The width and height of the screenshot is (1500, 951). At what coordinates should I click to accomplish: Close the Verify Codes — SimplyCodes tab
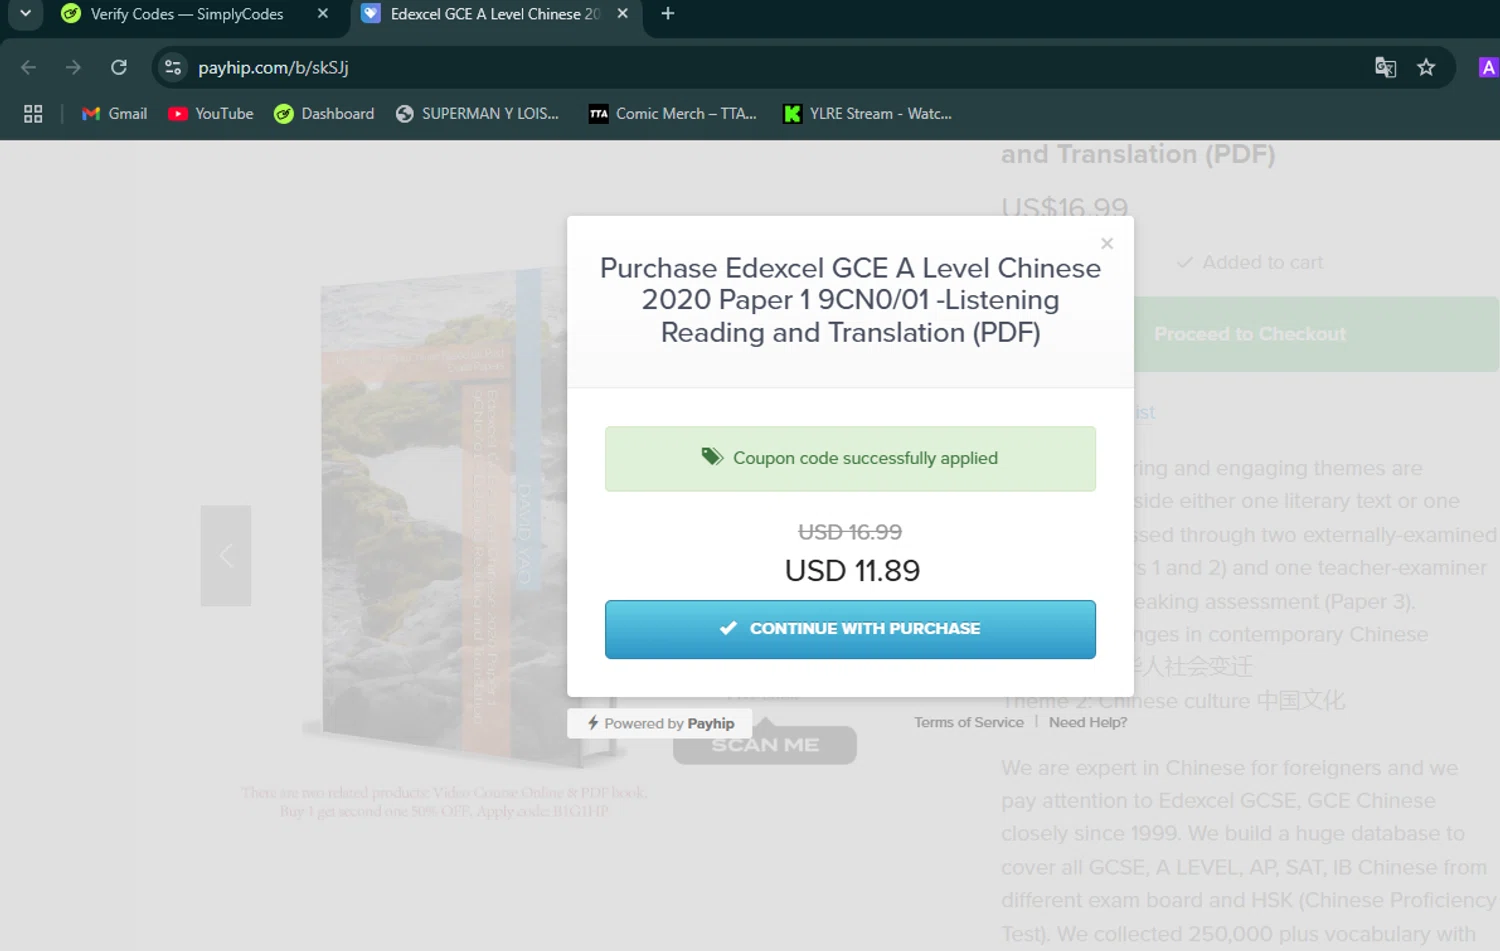coord(322,14)
